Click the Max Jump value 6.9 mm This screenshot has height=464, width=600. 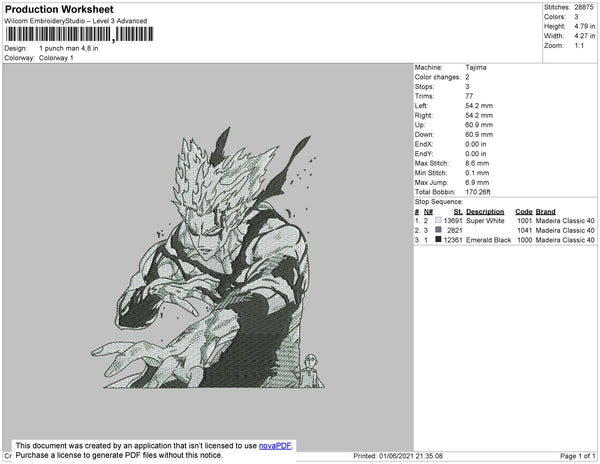(x=477, y=182)
